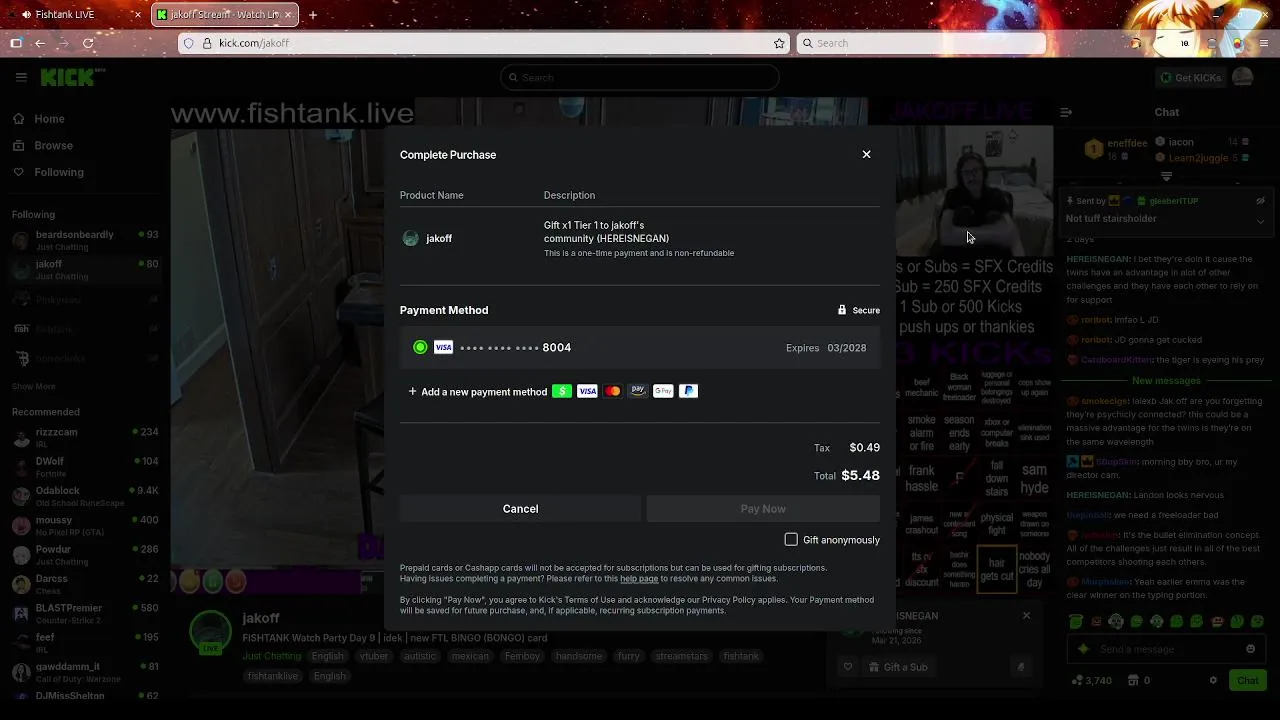Open the help page link
This screenshot has height=720, width=1280.
coord(639,579)
